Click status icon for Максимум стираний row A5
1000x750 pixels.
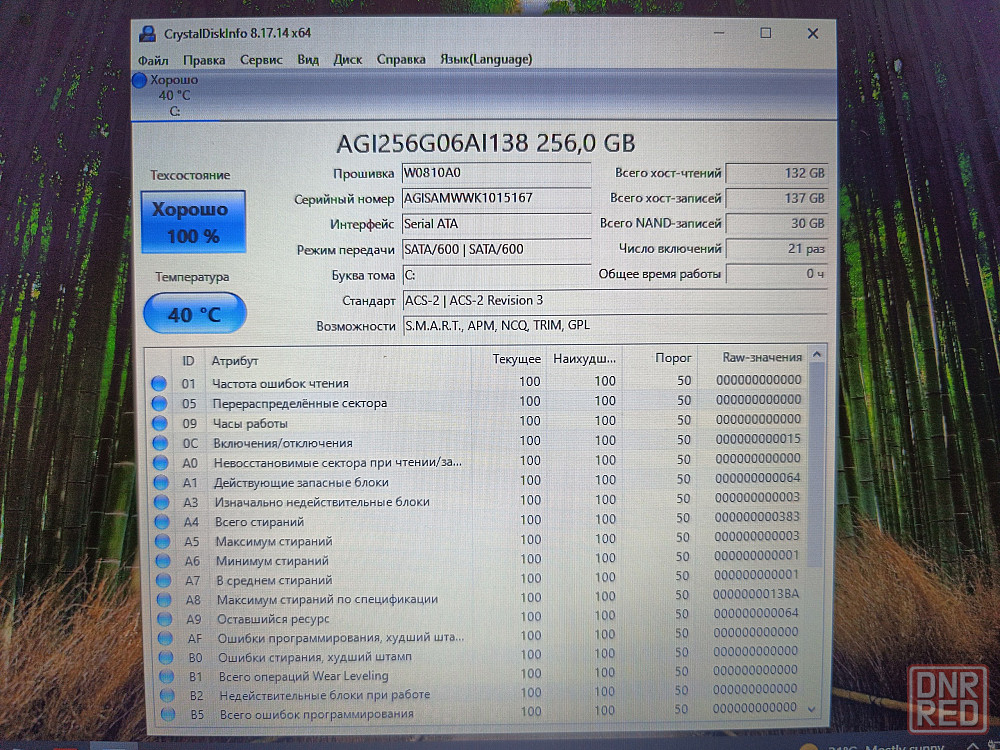click(163, 541)
